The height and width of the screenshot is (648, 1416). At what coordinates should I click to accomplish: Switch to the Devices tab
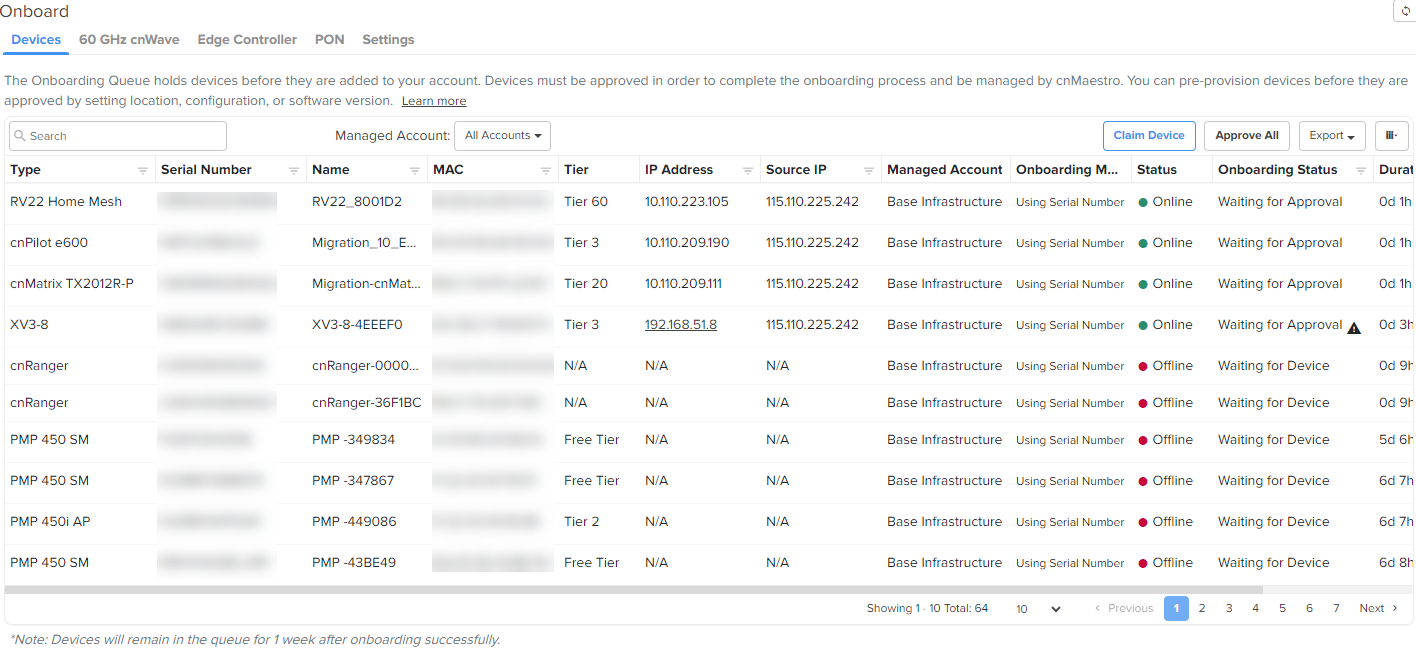(36, 40)
